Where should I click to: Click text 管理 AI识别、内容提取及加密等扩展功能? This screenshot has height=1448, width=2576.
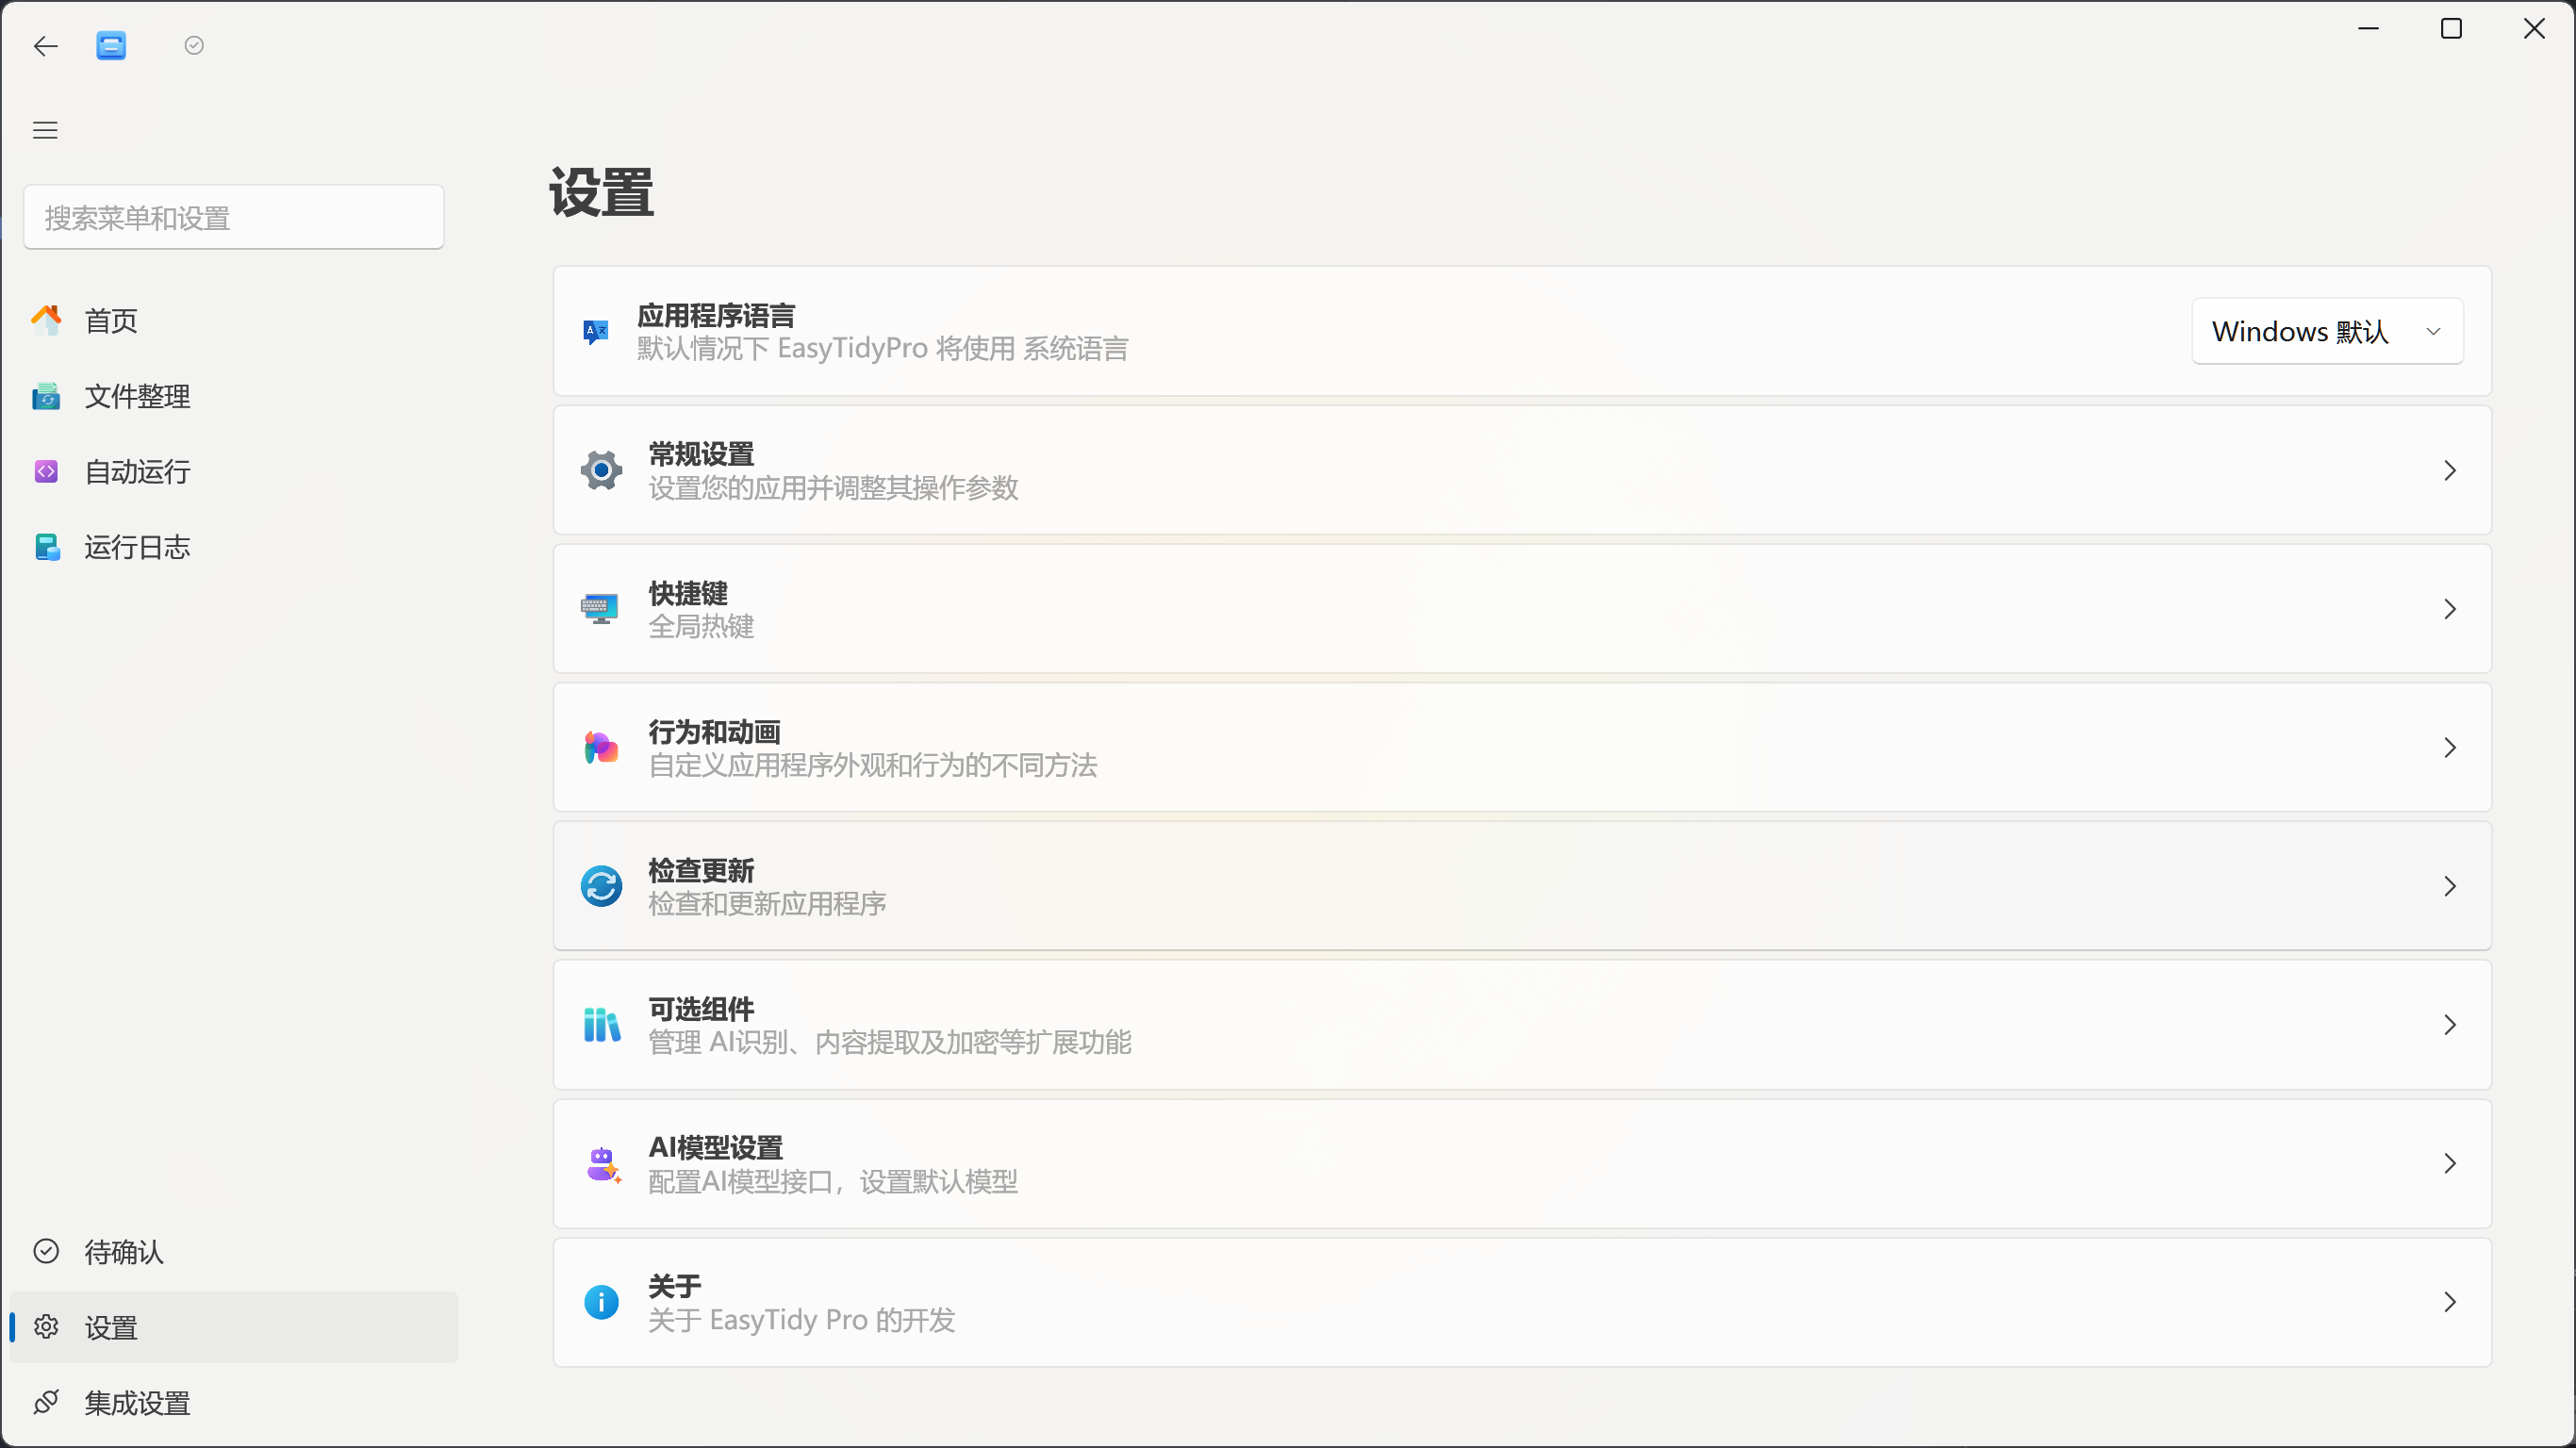coord(890,1042)
